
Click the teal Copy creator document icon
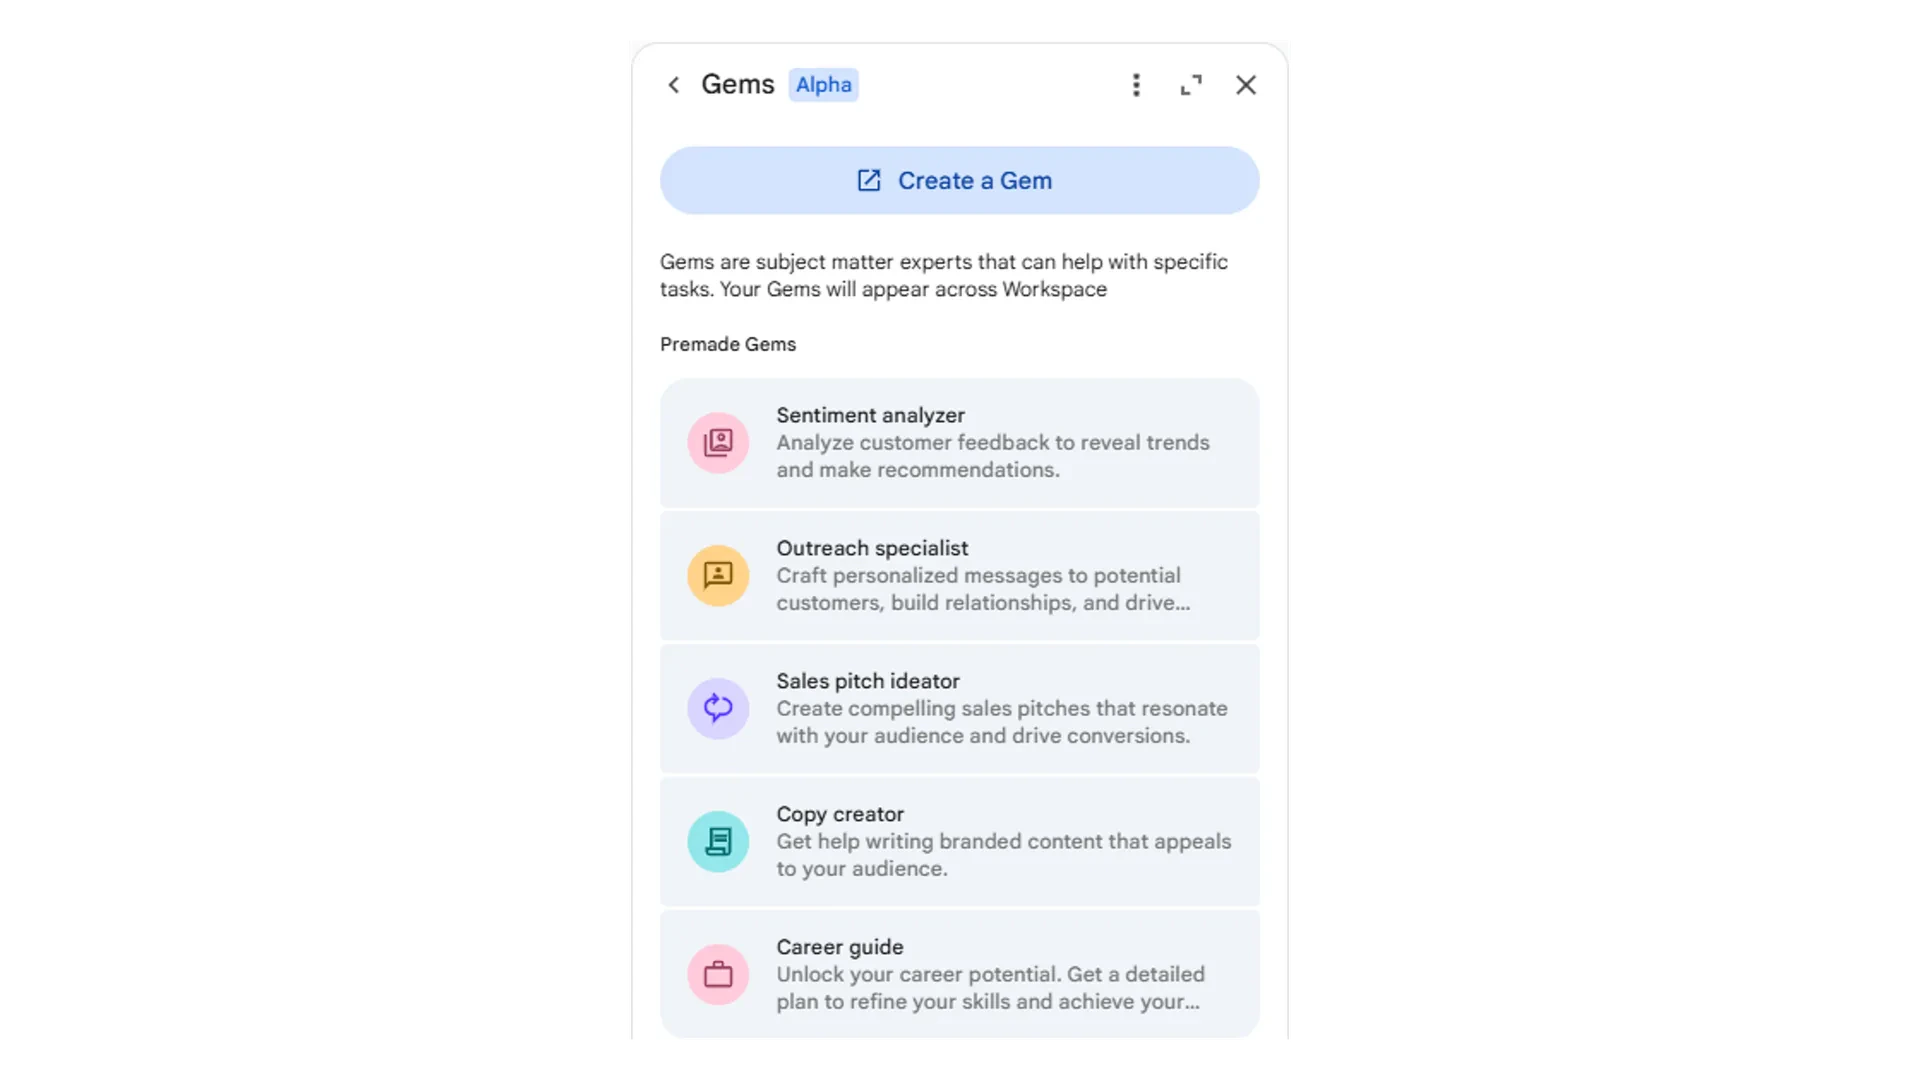pyautogui.click(x=718, y=841)
